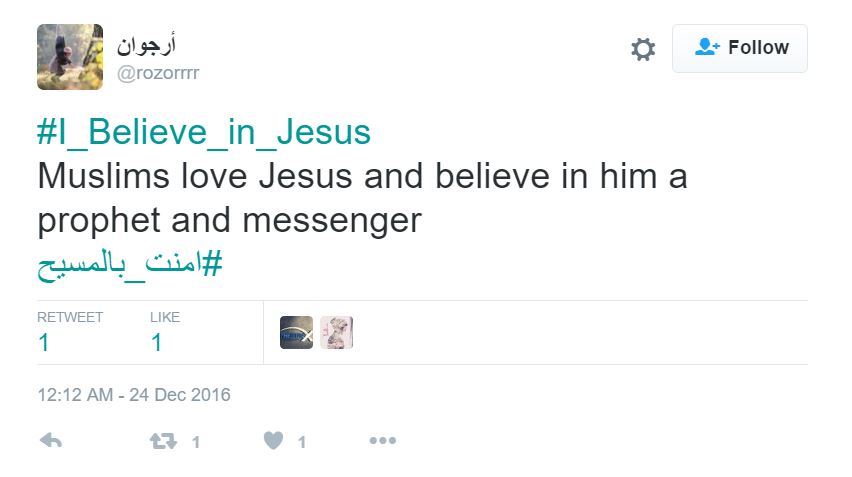Viewport: 852px width, 477px height.
Task: Click the person-plus icon on the Follow button
Action: (x=708, y=47)
